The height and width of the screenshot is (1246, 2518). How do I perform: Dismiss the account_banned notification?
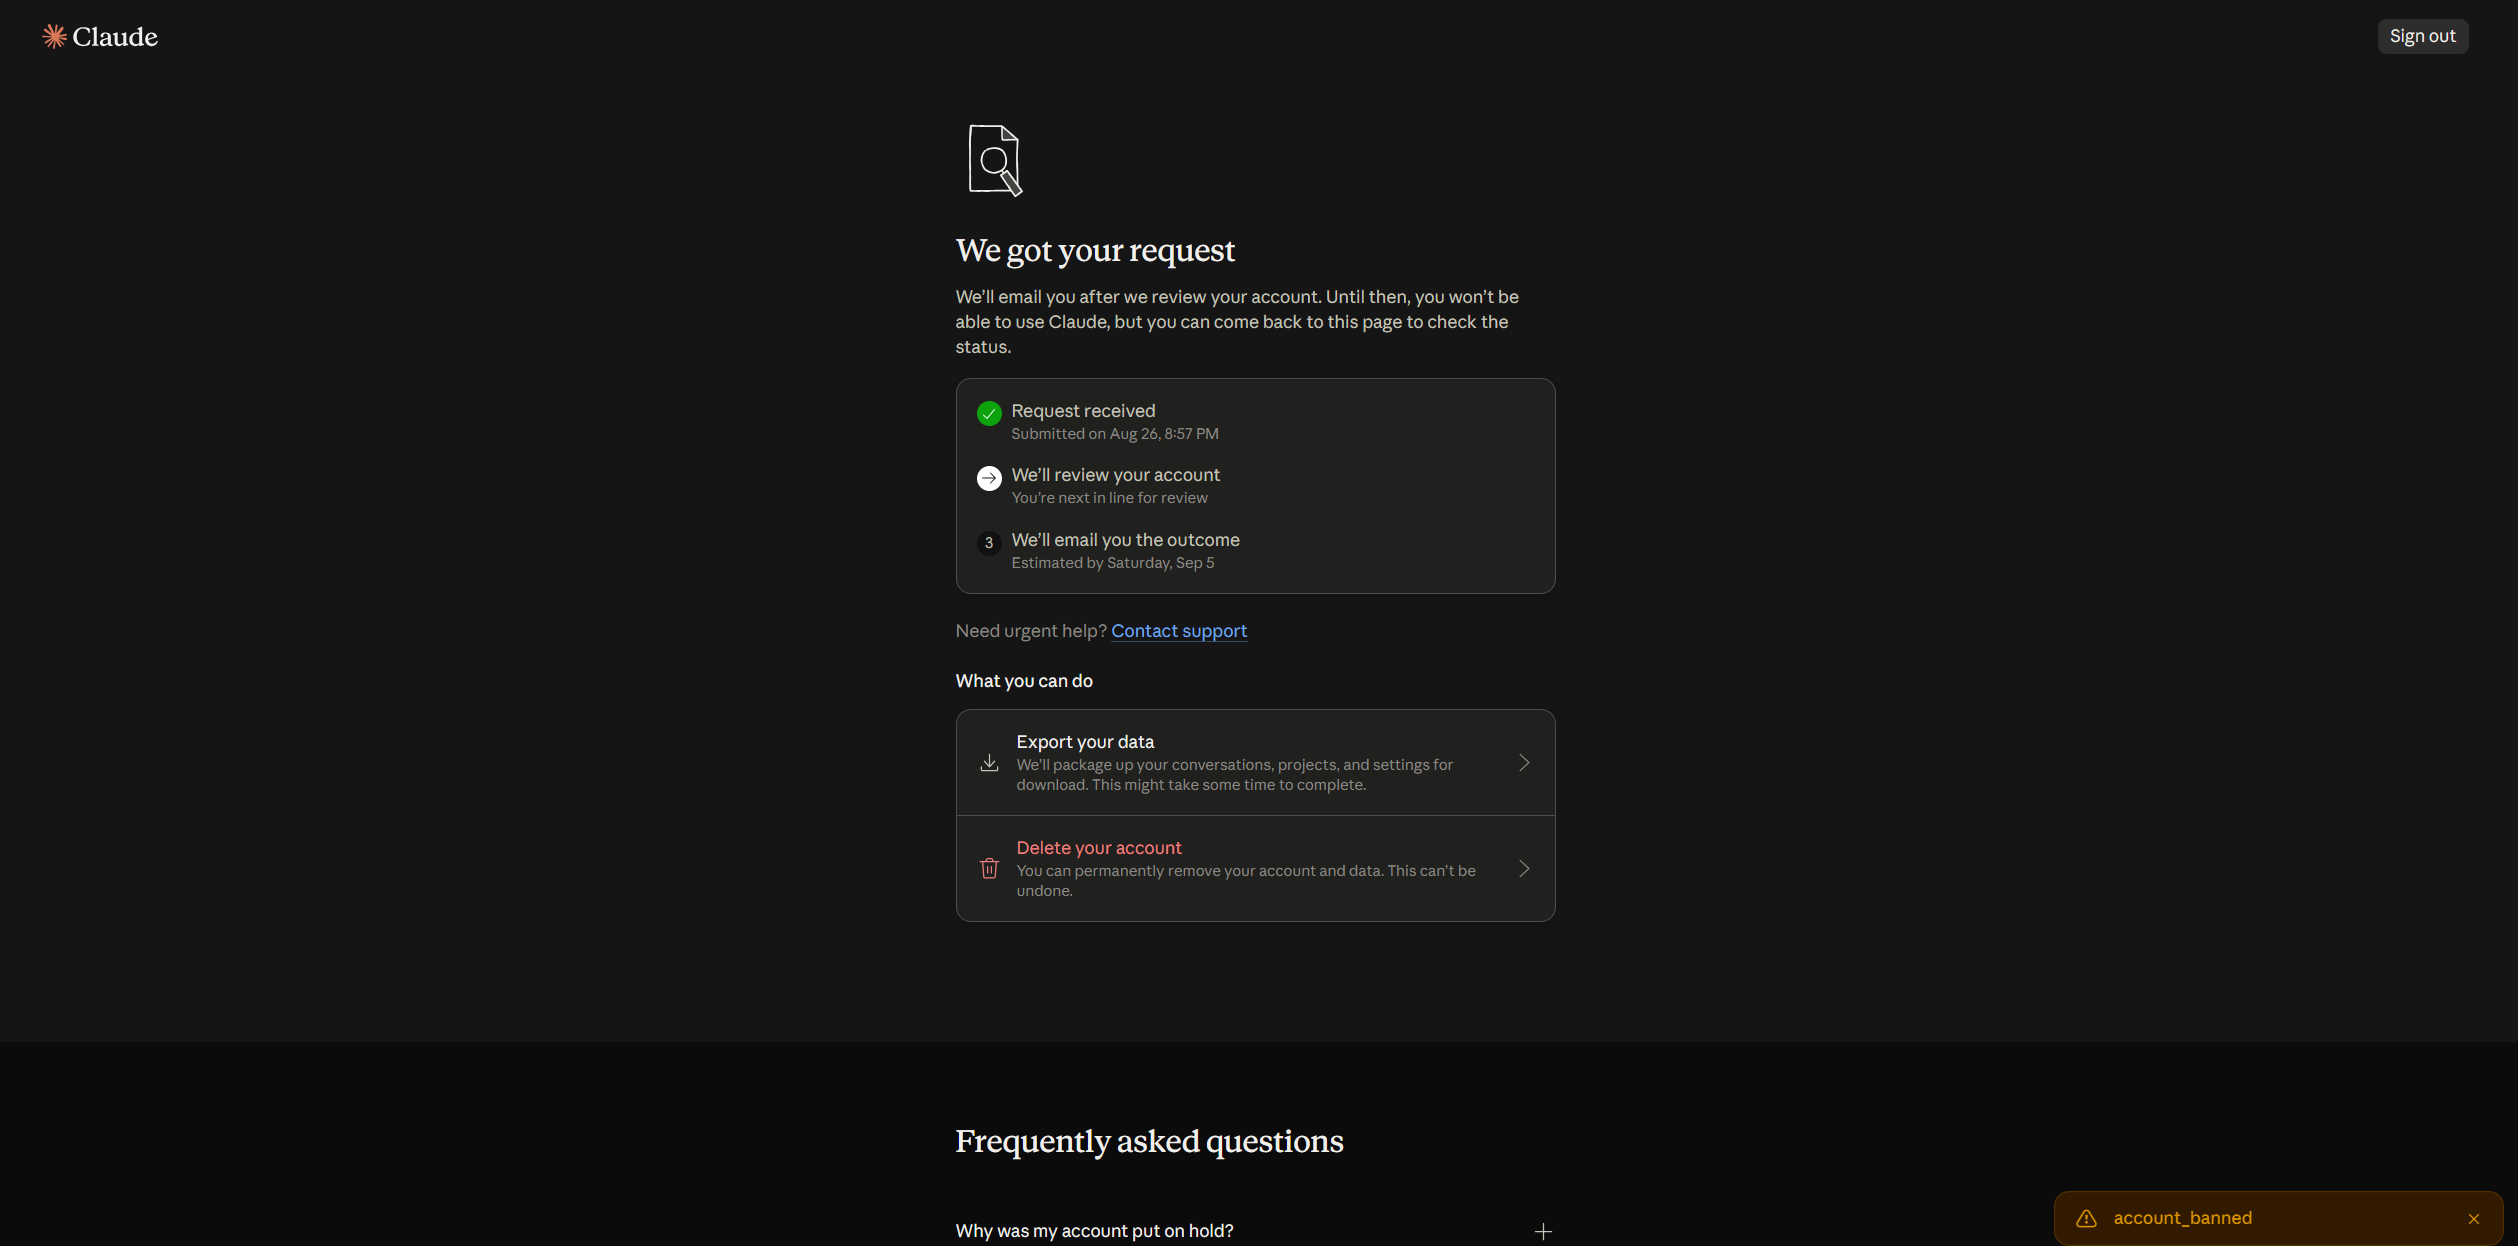pyautogui.click(x=2474, y=1218)
